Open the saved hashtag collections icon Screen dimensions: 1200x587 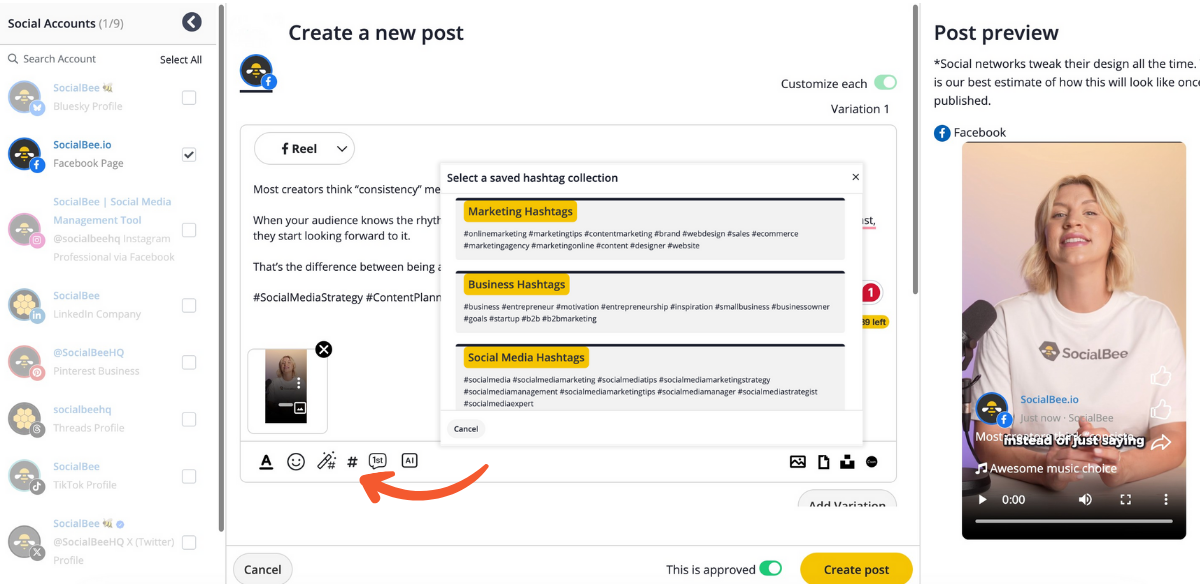tap(352, 462)
